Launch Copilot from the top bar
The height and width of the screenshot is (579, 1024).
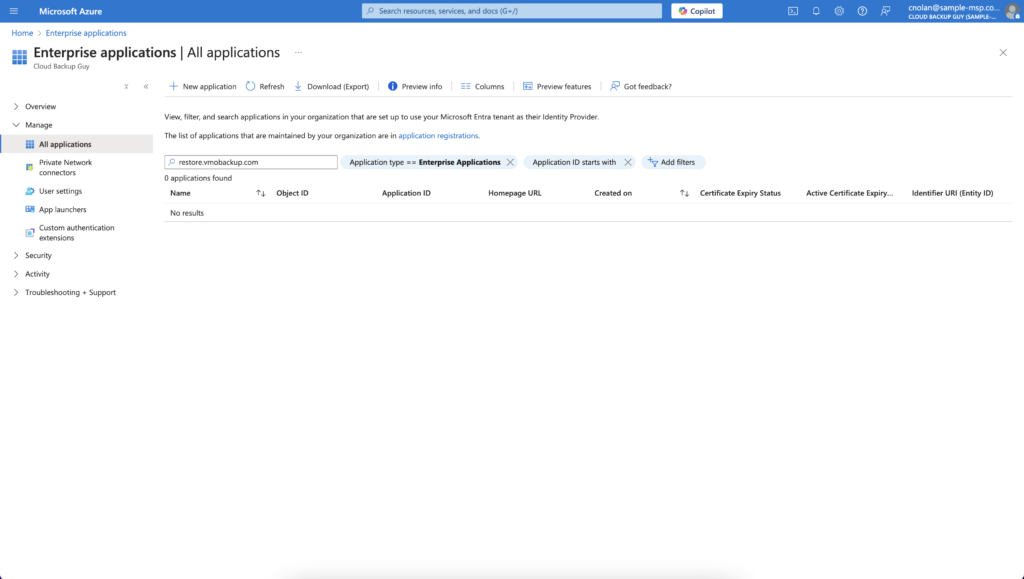697,11
